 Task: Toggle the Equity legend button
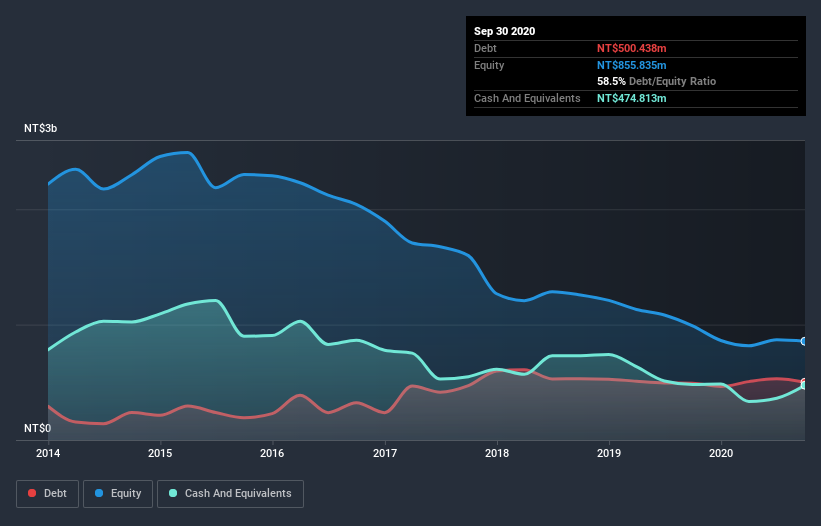(118, 494)
